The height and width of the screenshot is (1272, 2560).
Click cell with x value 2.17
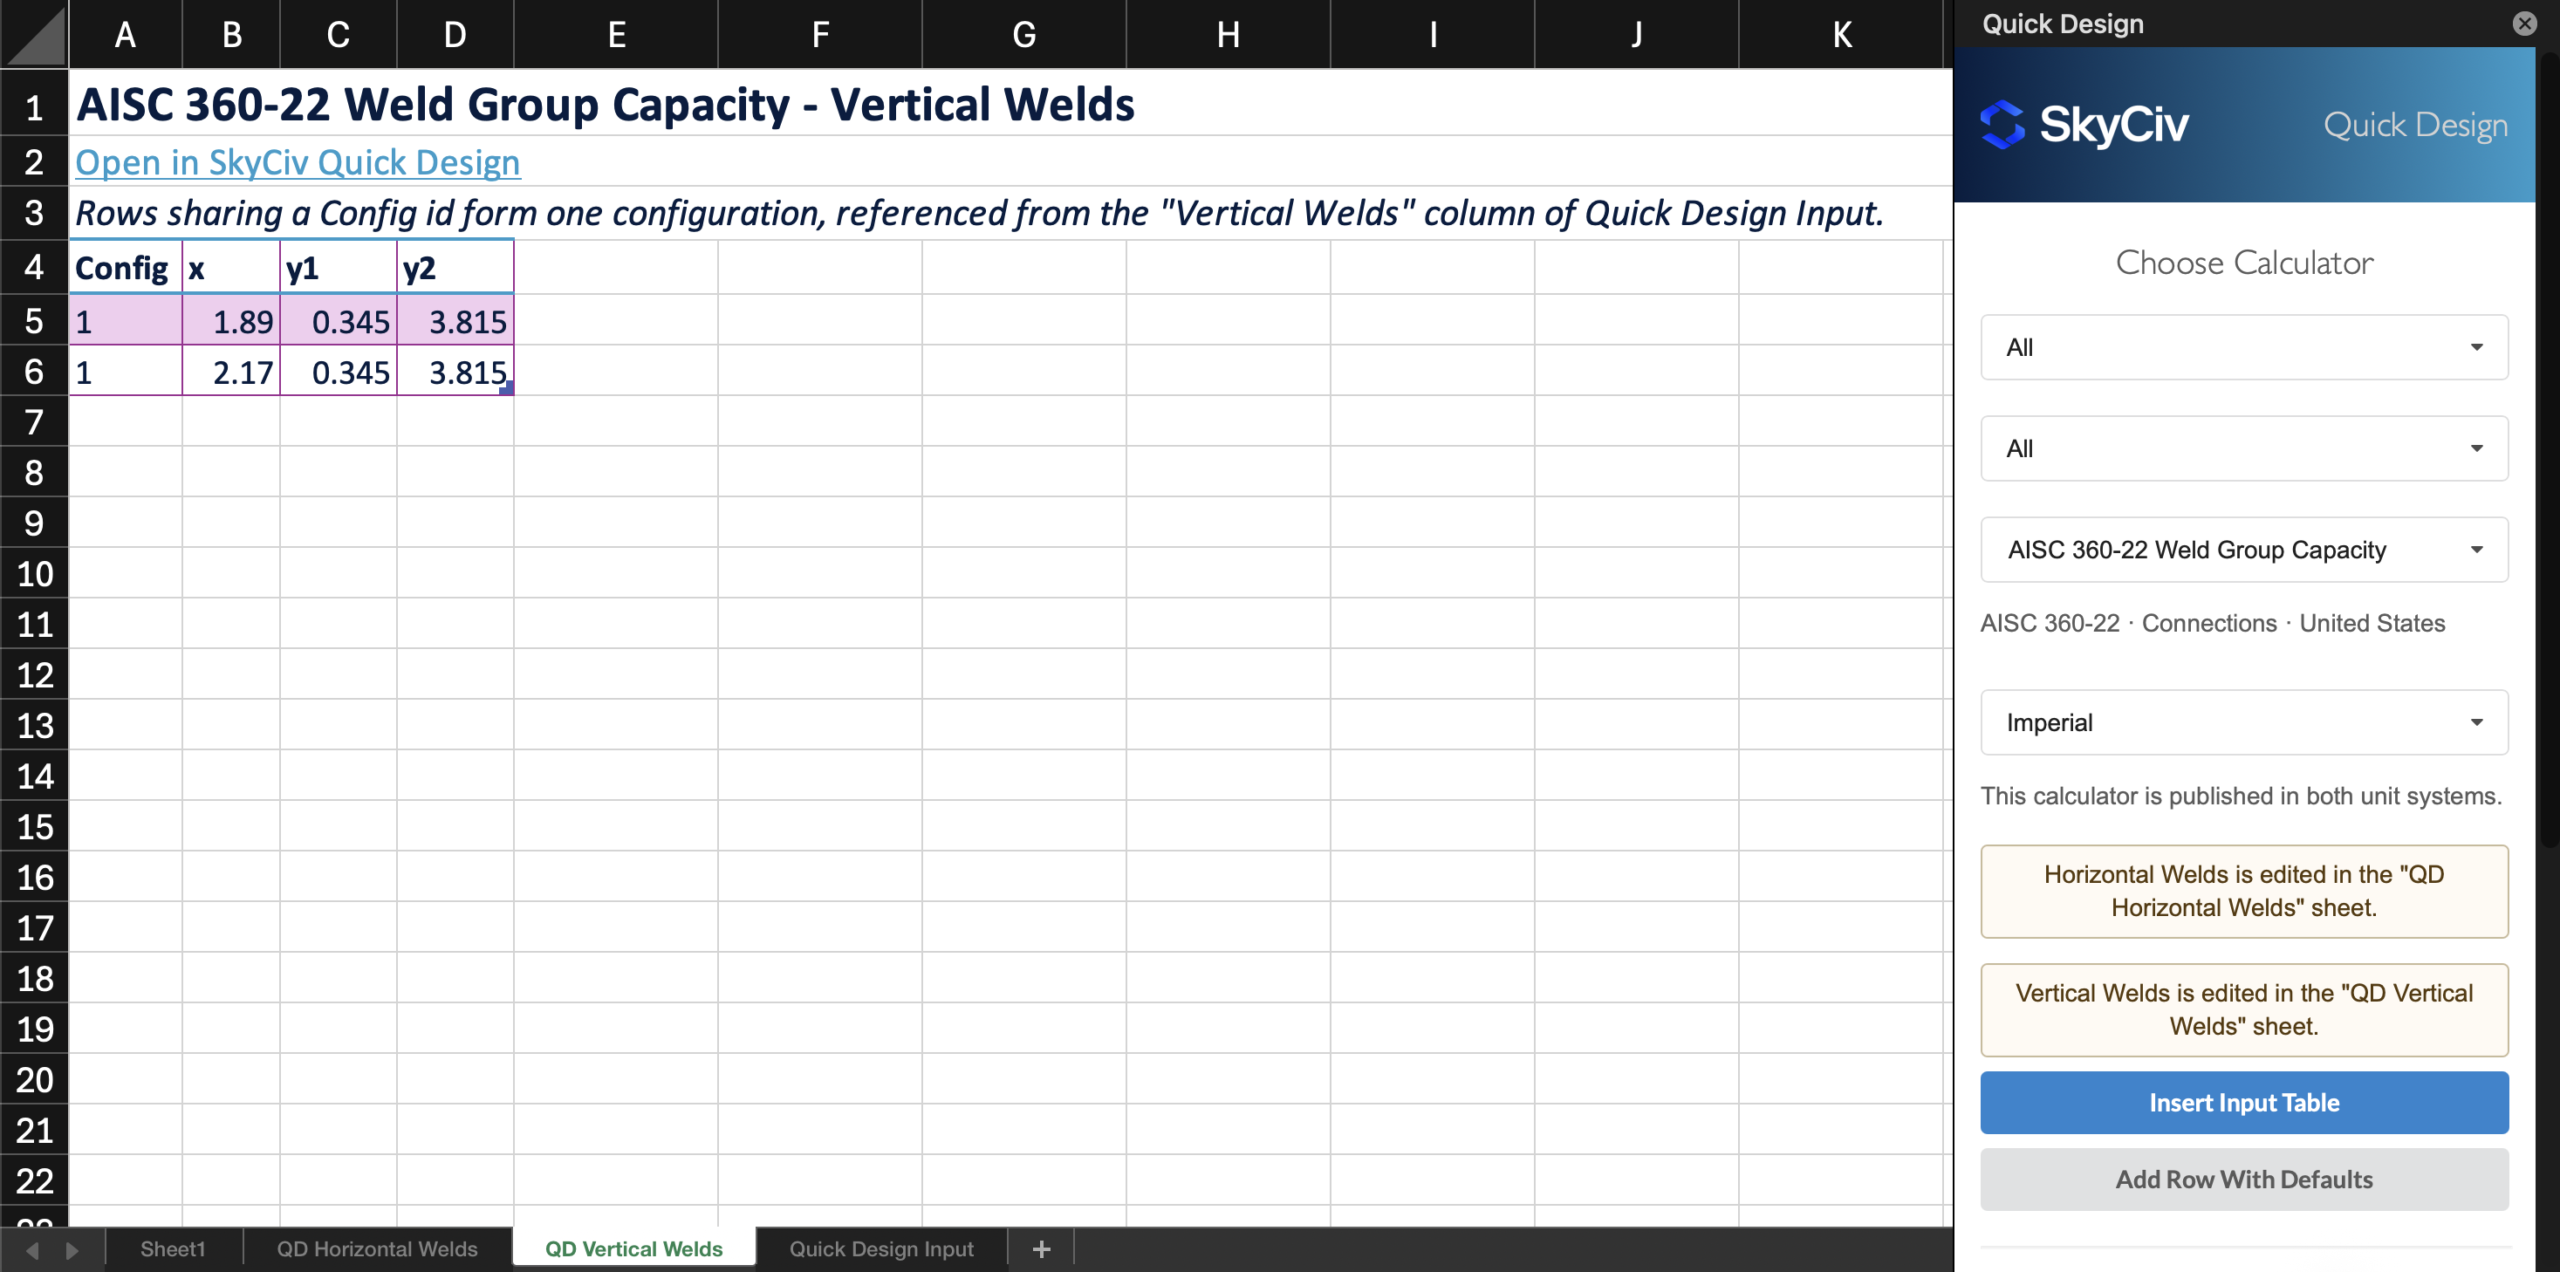click(231, 372)
